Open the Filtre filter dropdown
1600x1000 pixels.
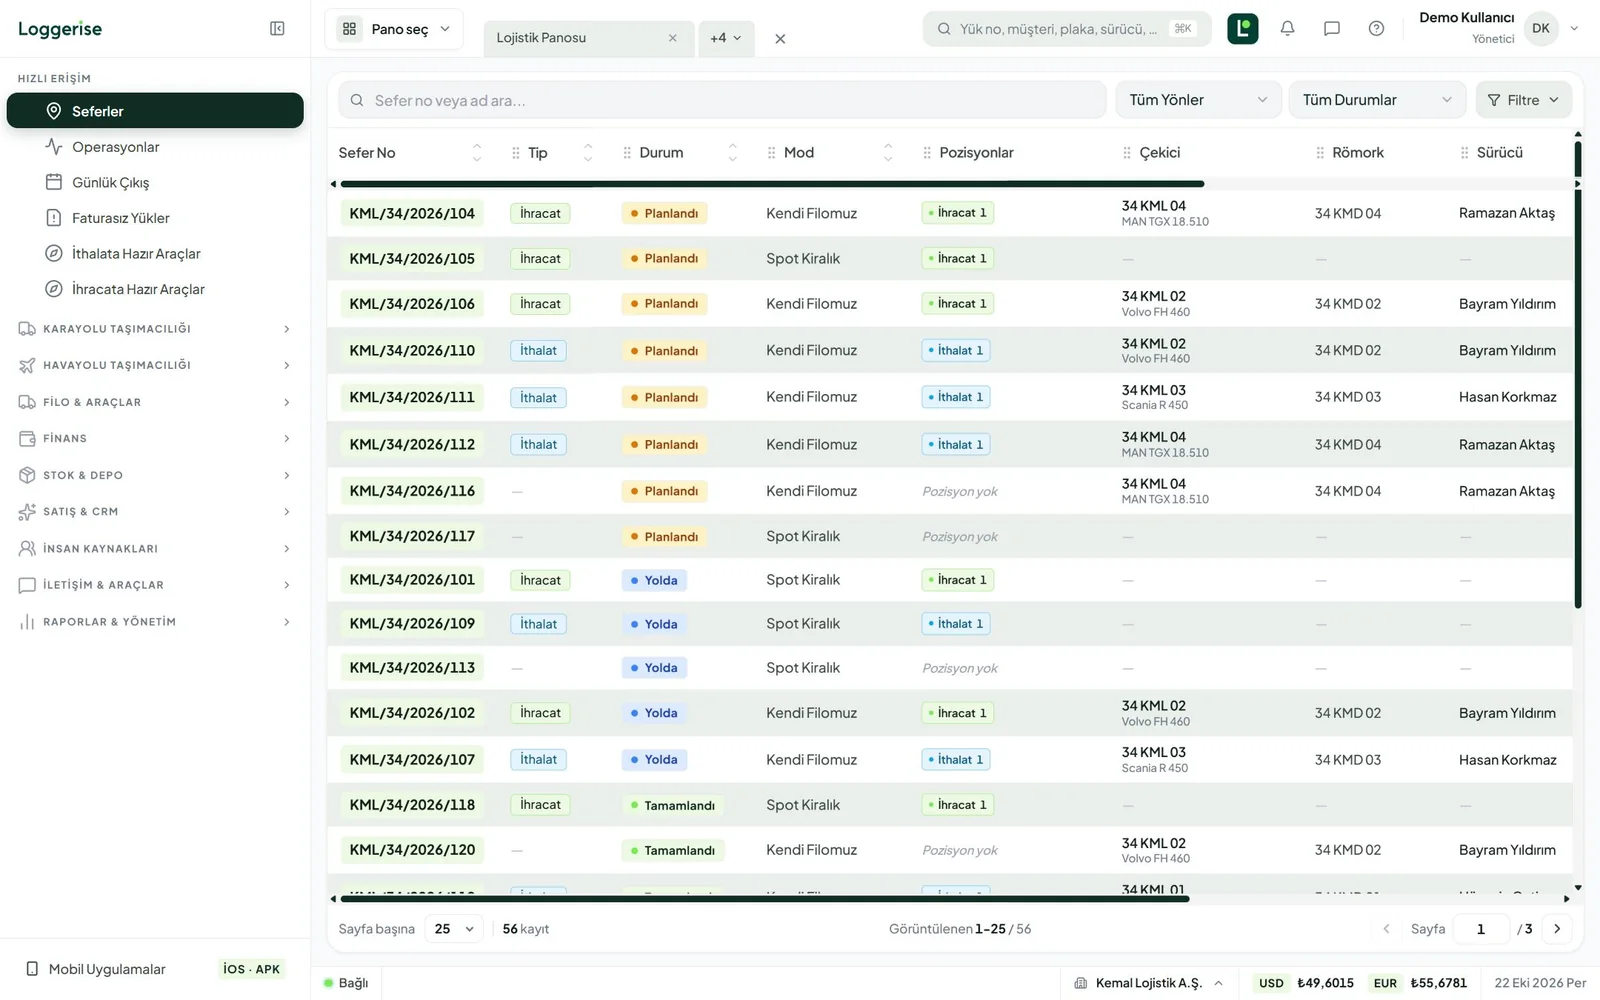click(x=1523, y=100)
